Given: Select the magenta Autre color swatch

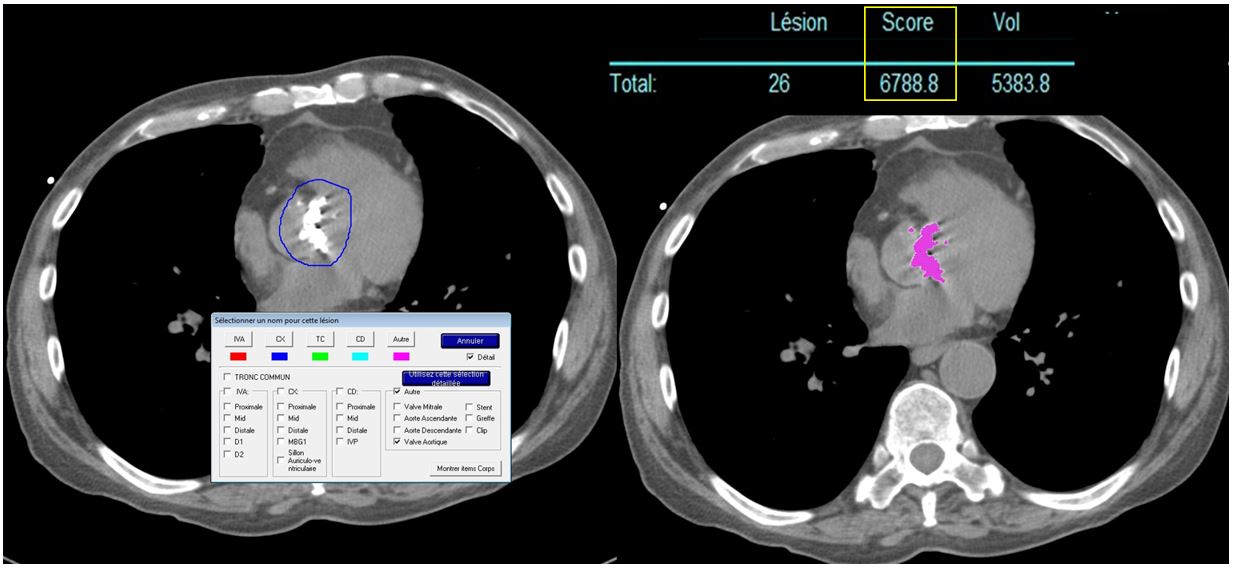Looking at the screenshot, I should point(401,356).
